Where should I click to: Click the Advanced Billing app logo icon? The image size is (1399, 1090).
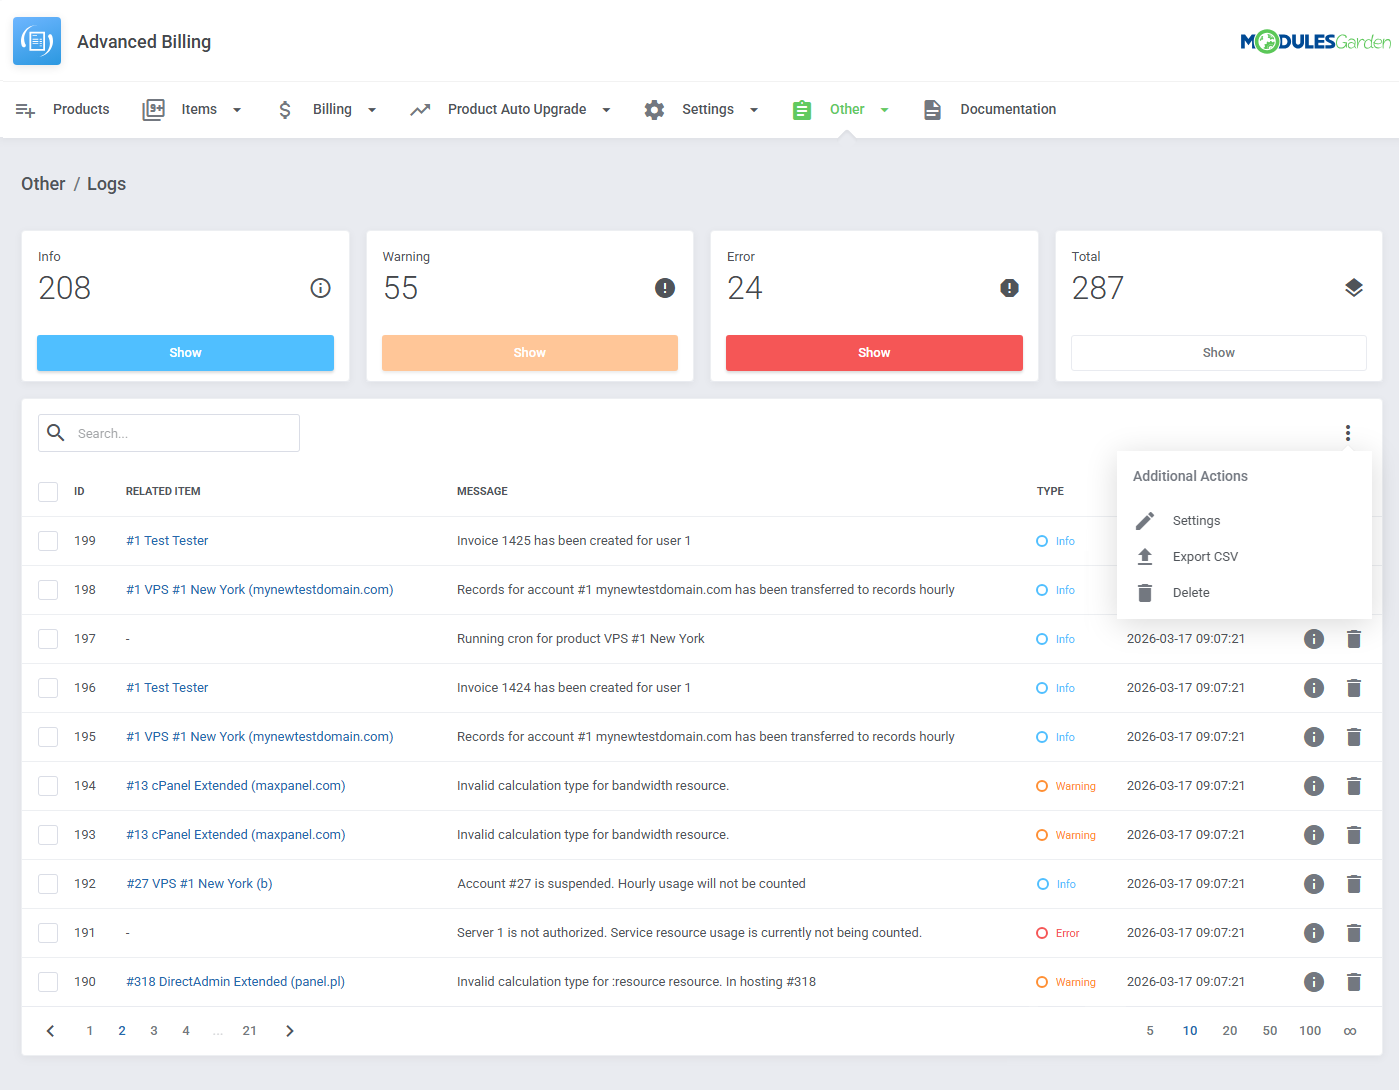(37, 41)
